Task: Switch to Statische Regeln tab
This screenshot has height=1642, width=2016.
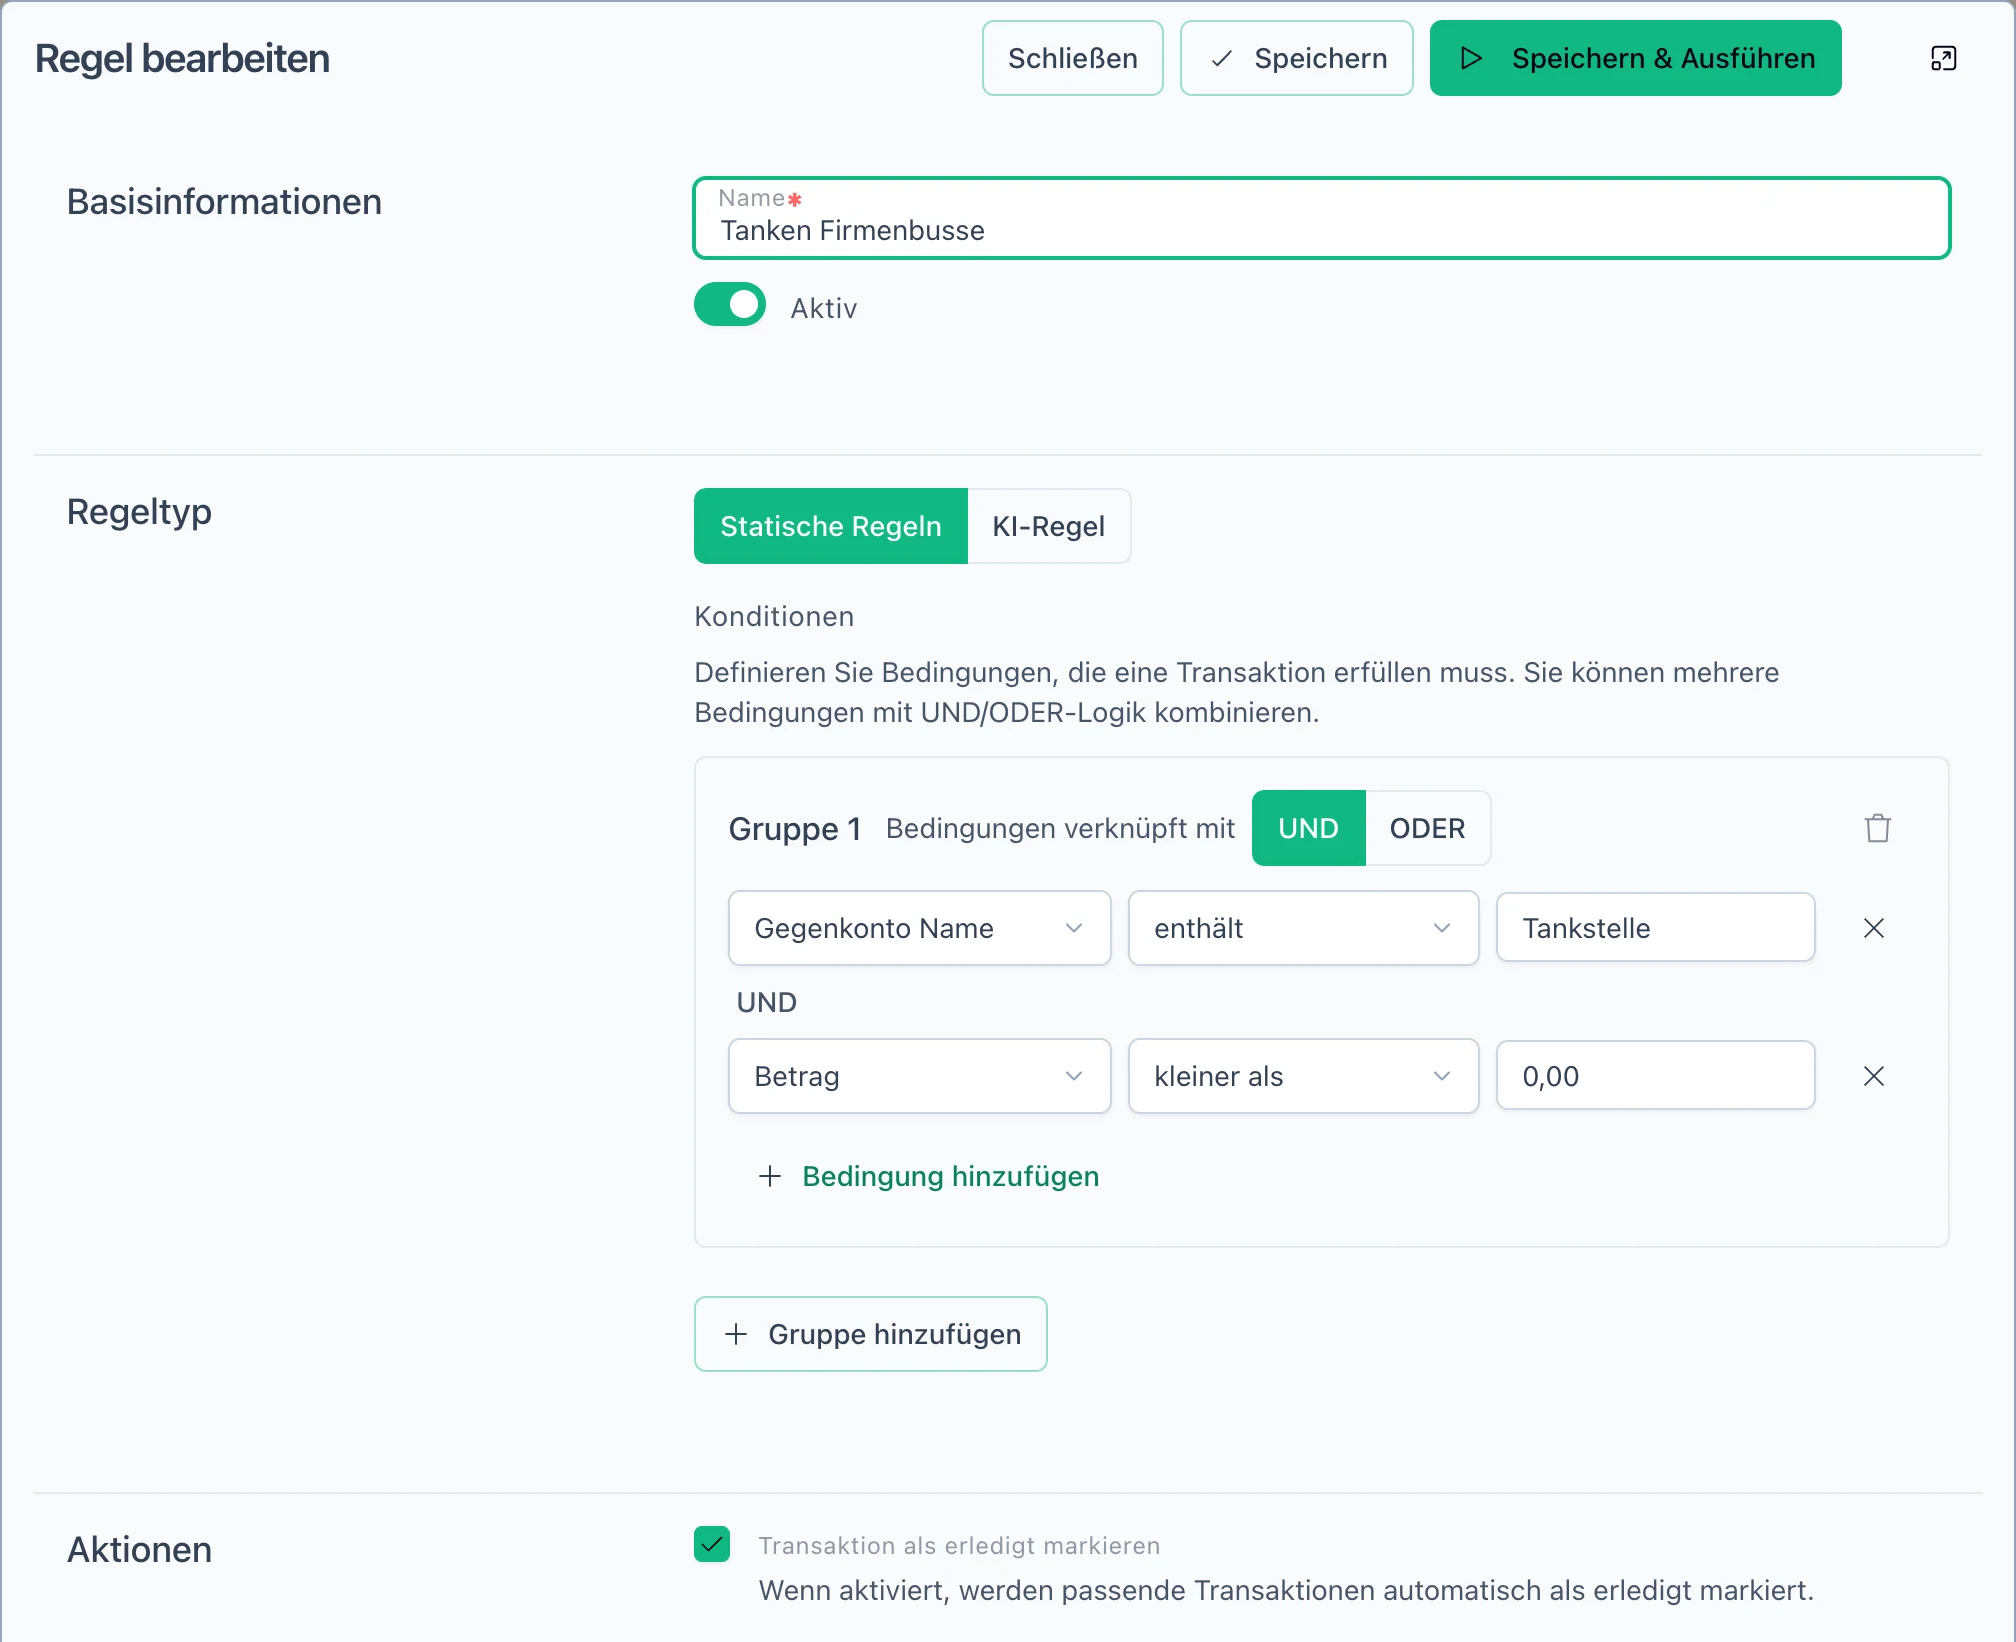Action: point(831,526)
